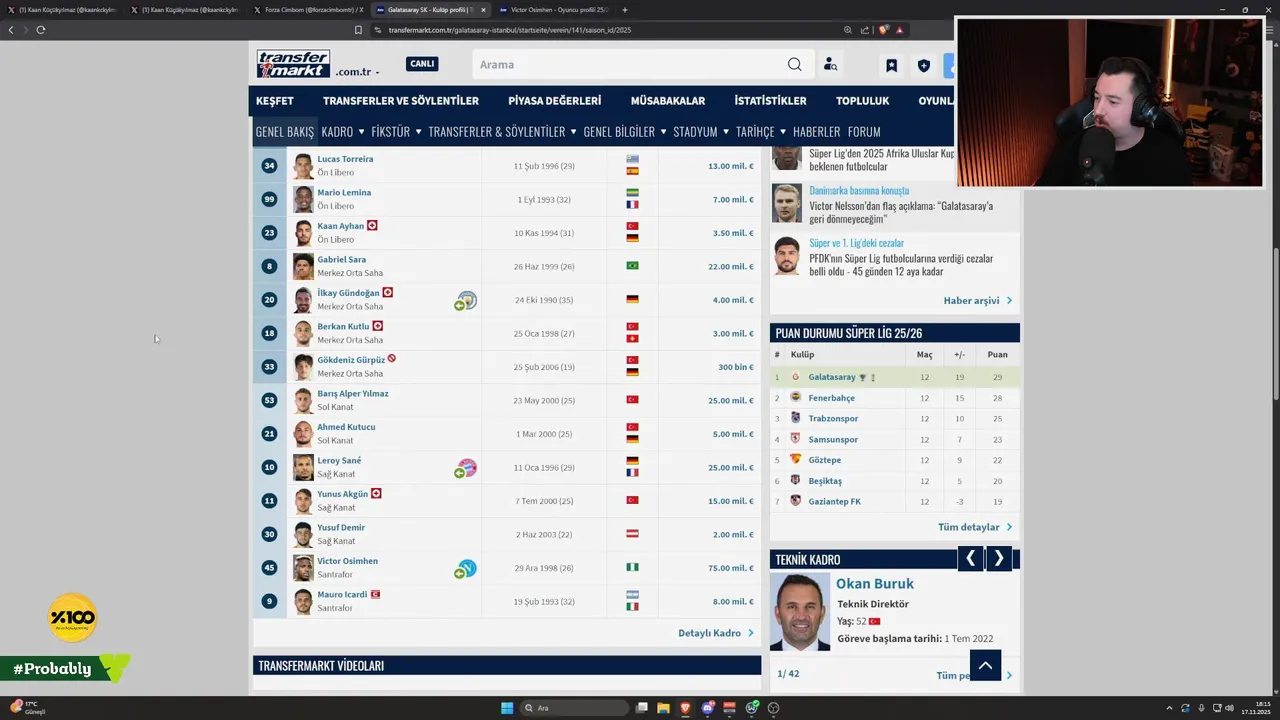Image resolution: width=1280 pixels, height=720 pixels.
Task: Click Leroy Sané's 25.00 mil. € market value
Action: point(731,467)
